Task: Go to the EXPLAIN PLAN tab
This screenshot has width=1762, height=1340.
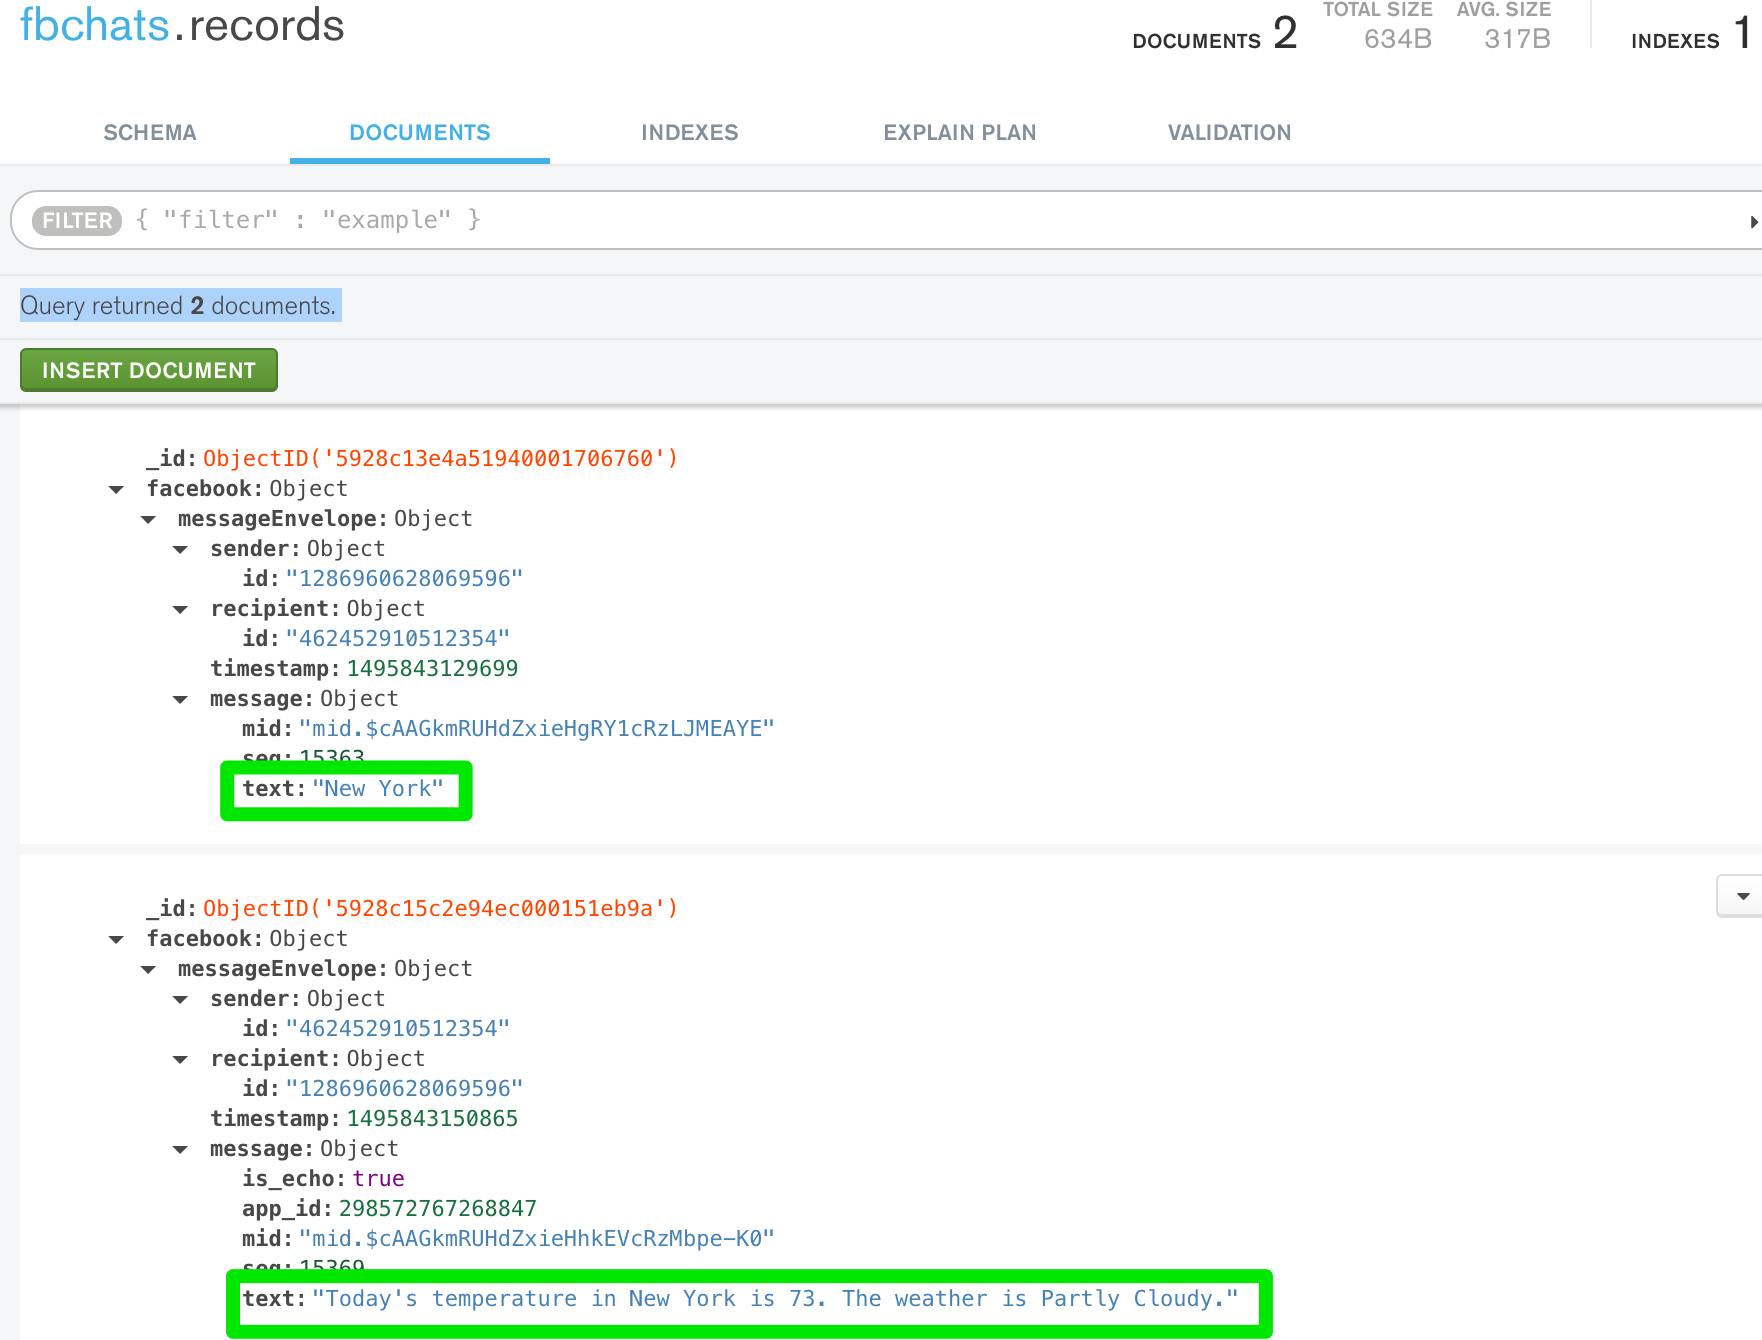Action: pyautogui.click(x=960, y=133)
